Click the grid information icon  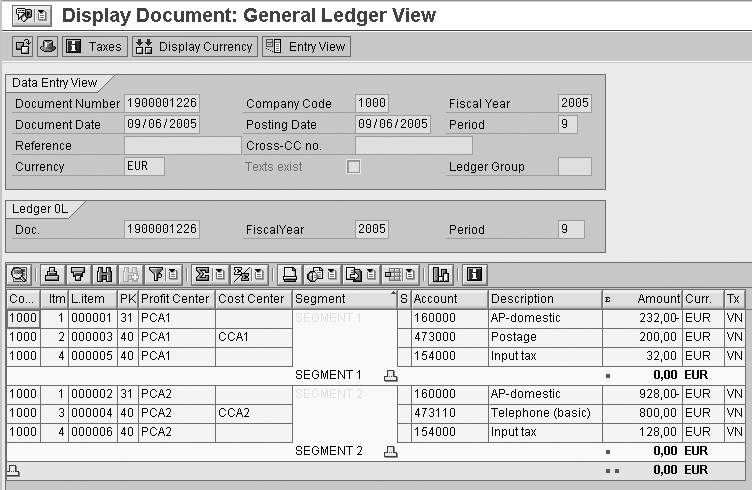click(475, 274)
